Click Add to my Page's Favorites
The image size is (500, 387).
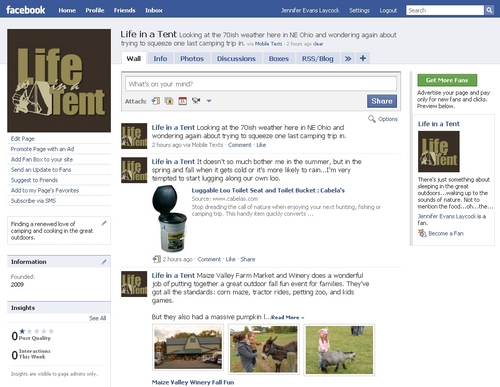45,190
